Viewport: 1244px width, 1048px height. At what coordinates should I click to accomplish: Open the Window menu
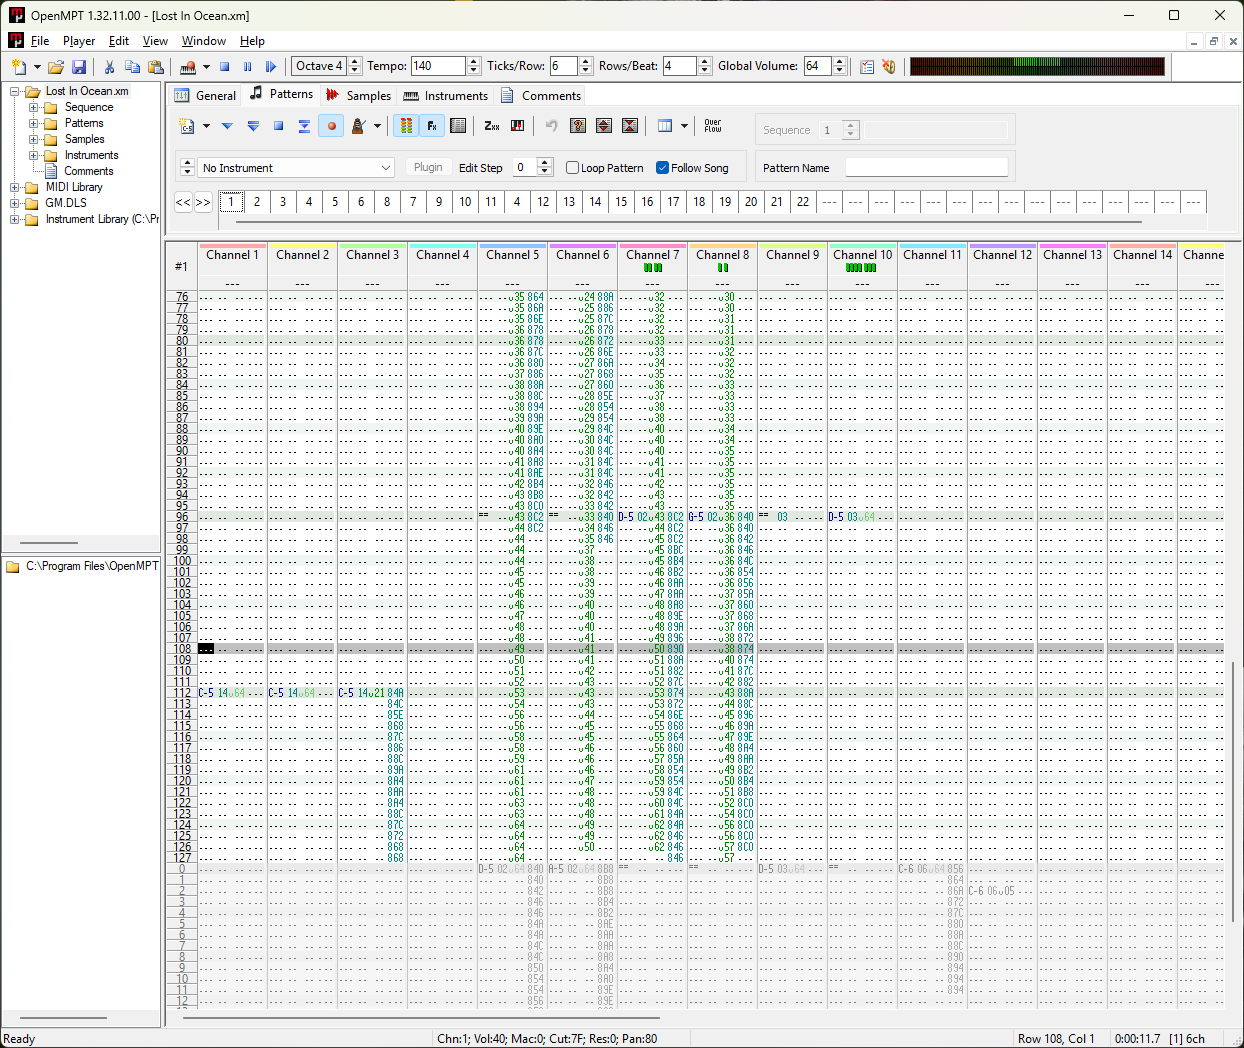(x=204, y=41)
